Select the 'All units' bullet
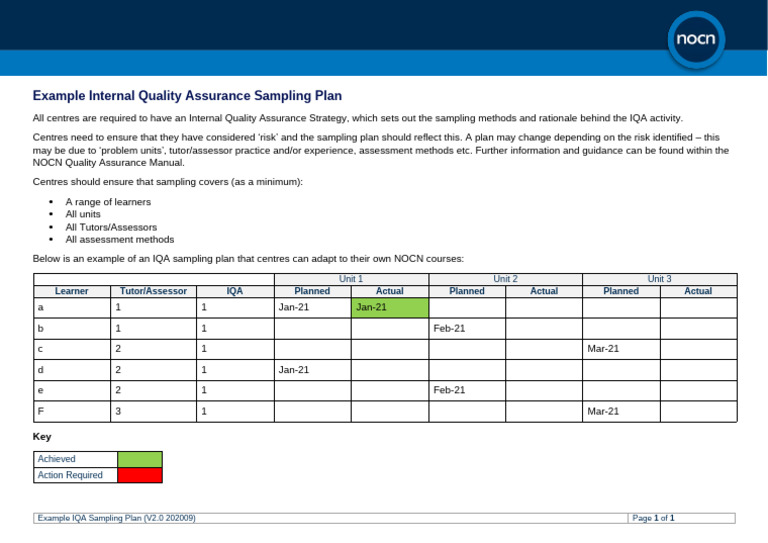 pyautogui.click(x=83, y=214)
